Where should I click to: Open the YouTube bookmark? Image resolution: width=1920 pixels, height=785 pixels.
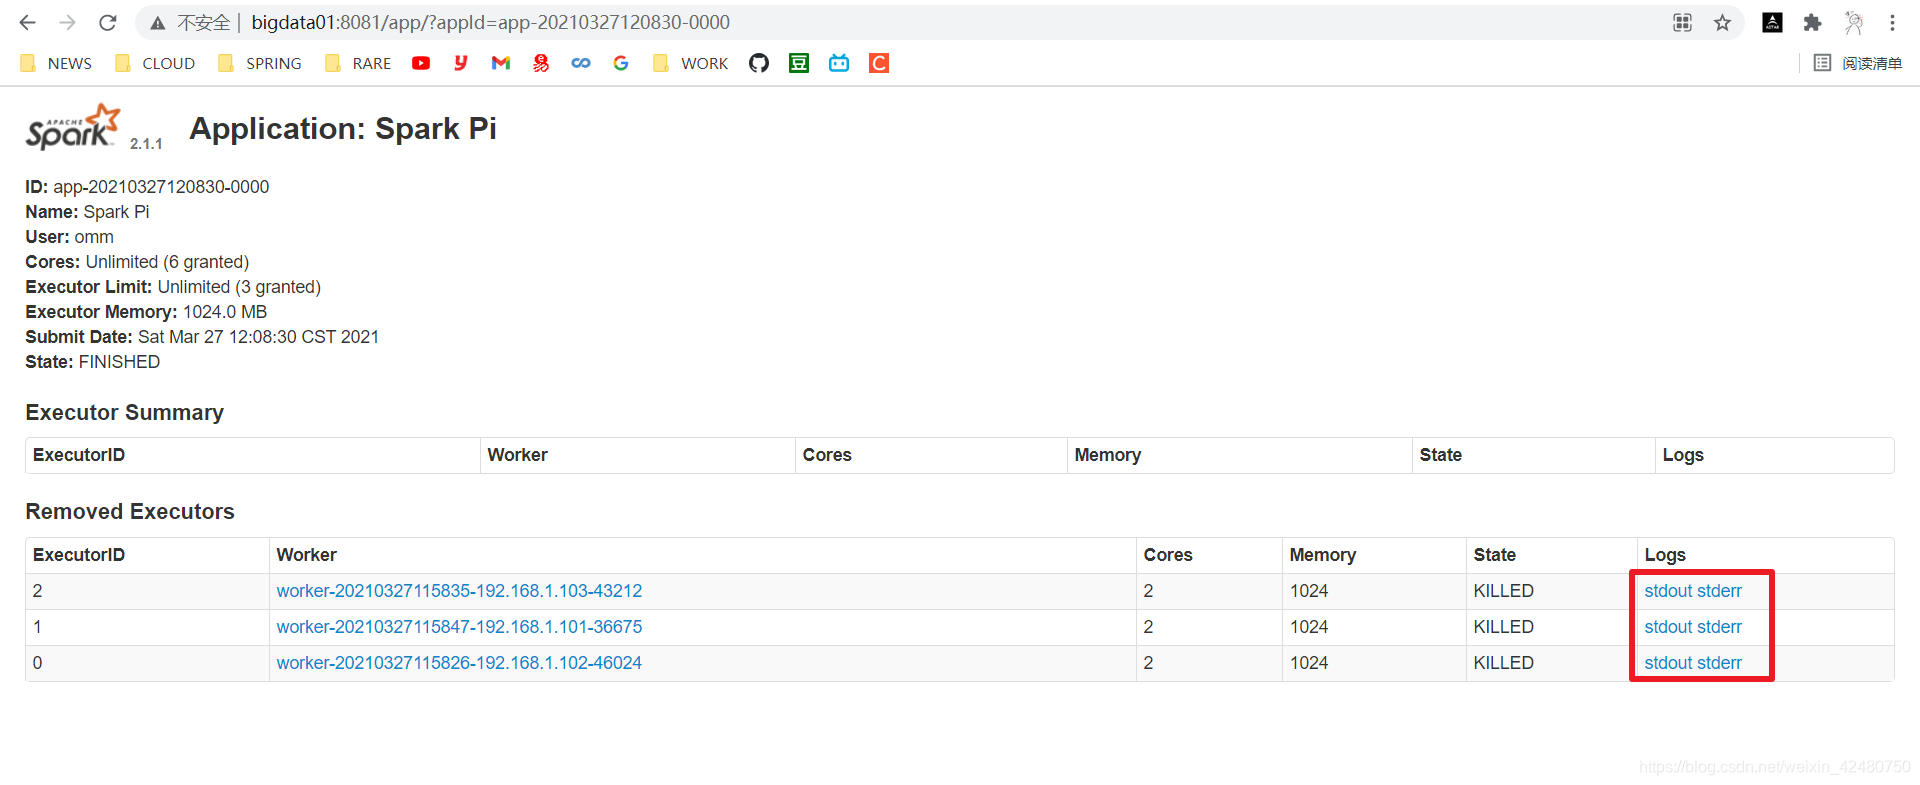(x=421, y=63)
